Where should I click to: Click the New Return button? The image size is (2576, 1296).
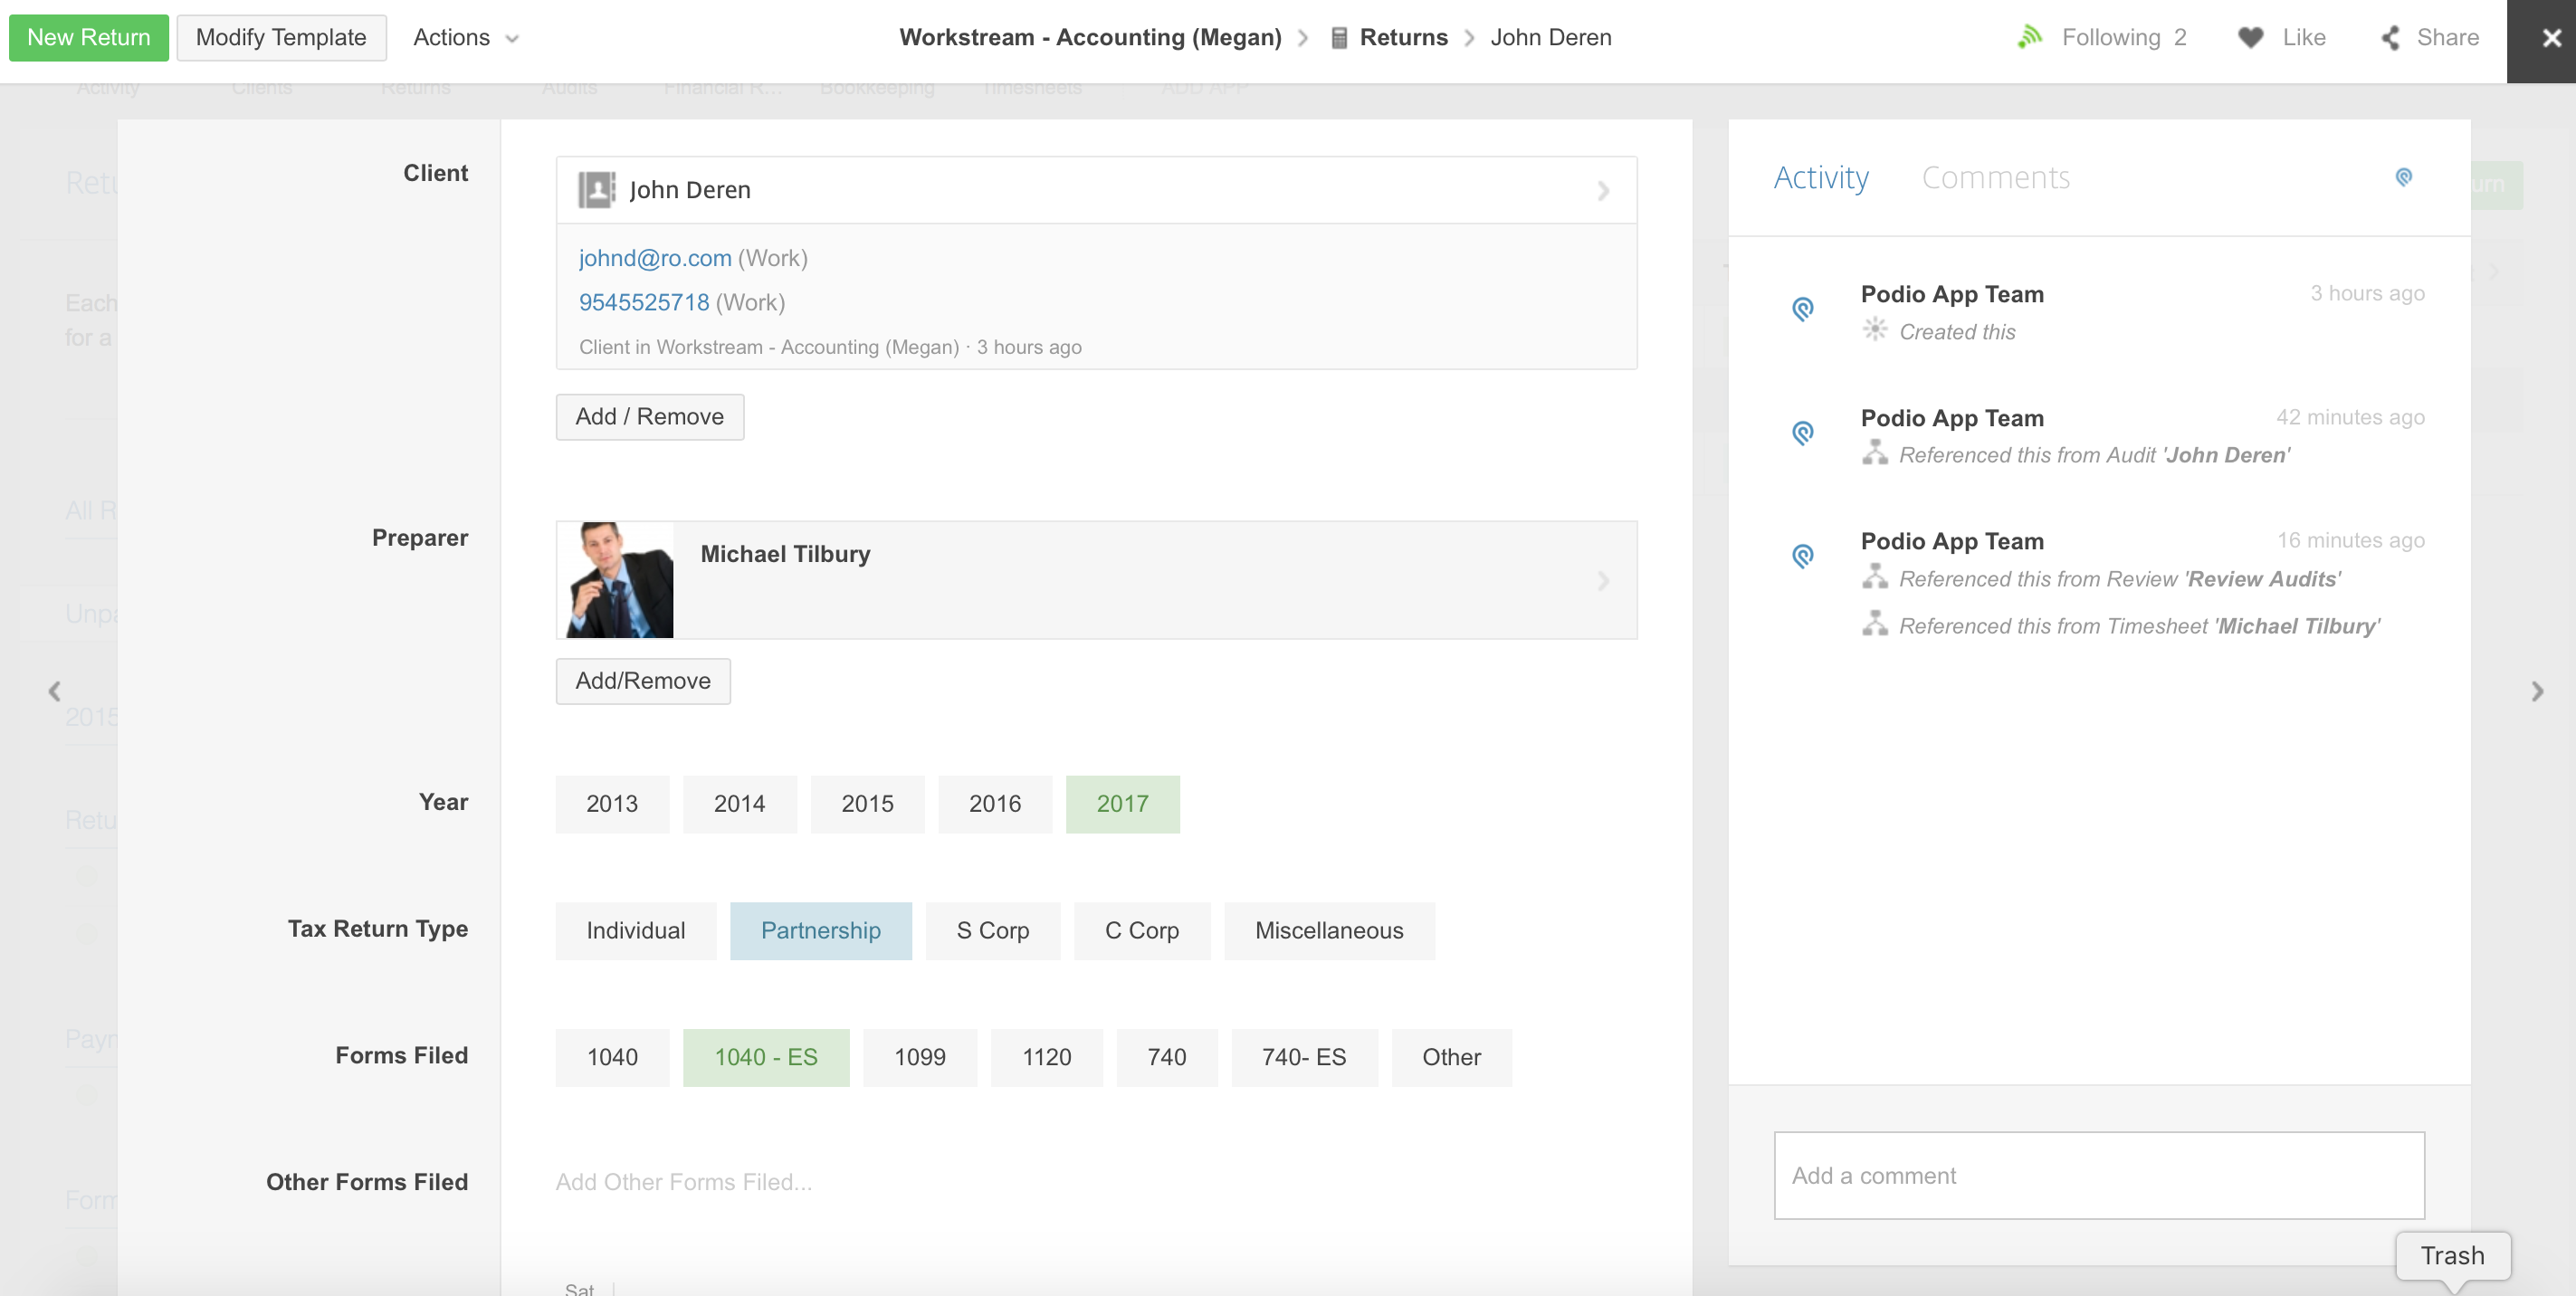coord(88,37)
